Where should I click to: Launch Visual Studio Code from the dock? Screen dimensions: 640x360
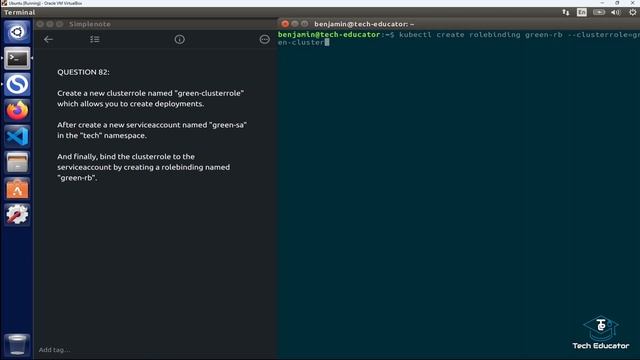pyautogui.click(x=17, y=137)
